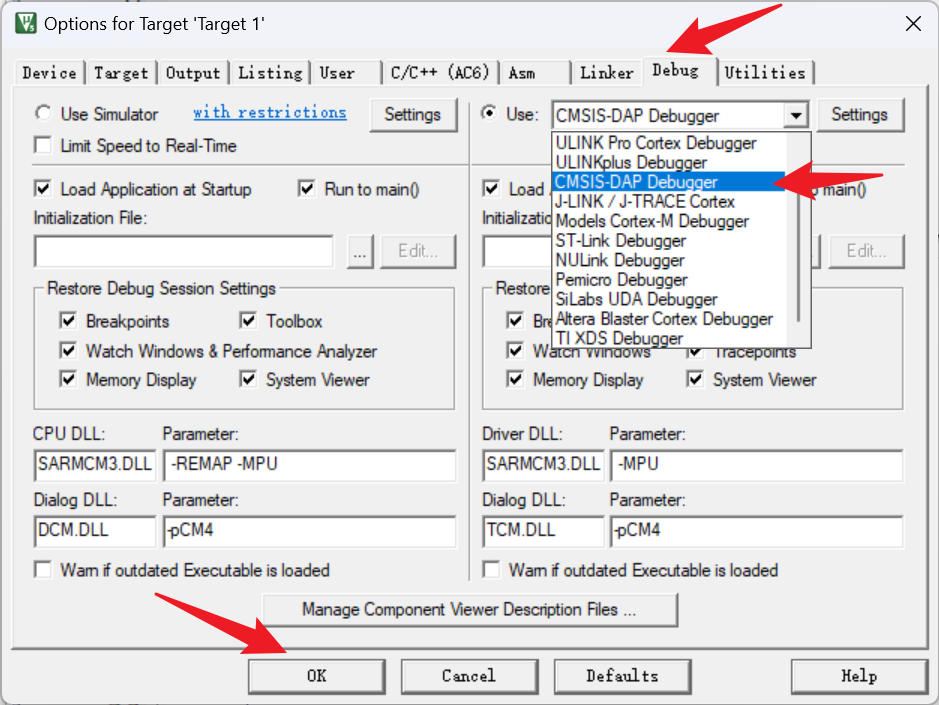
Task: Click the TCM.DLL dialog DLL field
Action: coord(543,531)
